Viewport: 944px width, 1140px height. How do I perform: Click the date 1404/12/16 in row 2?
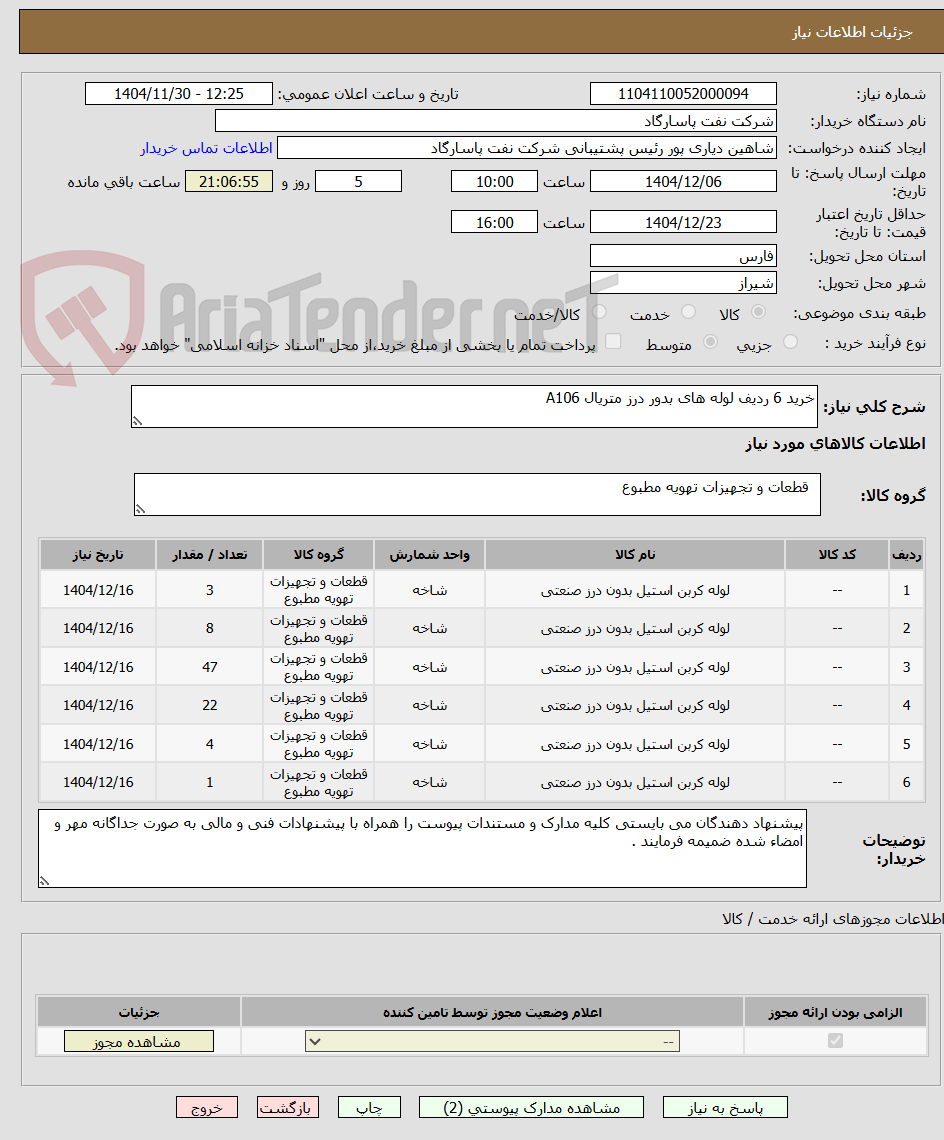[98, 628]
